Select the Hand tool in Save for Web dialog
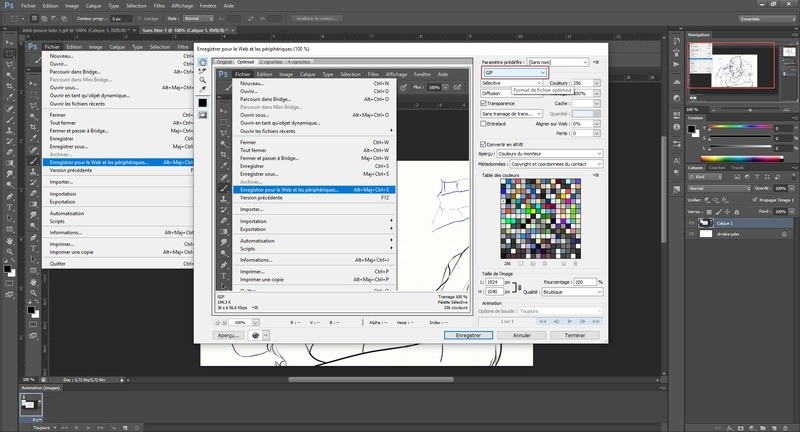800x432 pixels. 203,62
